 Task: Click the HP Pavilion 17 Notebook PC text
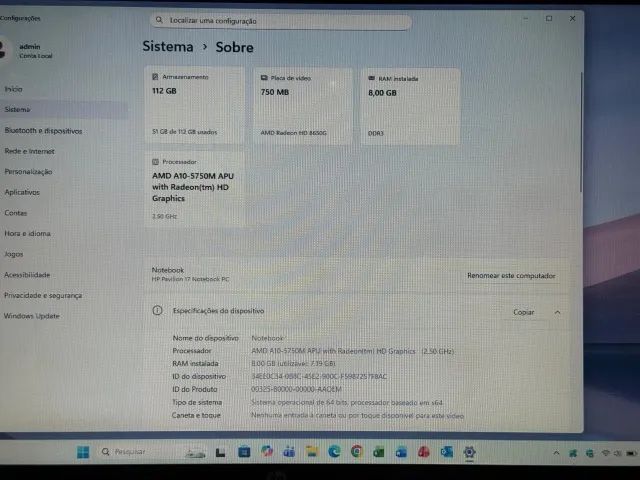[x=190, y=279]
